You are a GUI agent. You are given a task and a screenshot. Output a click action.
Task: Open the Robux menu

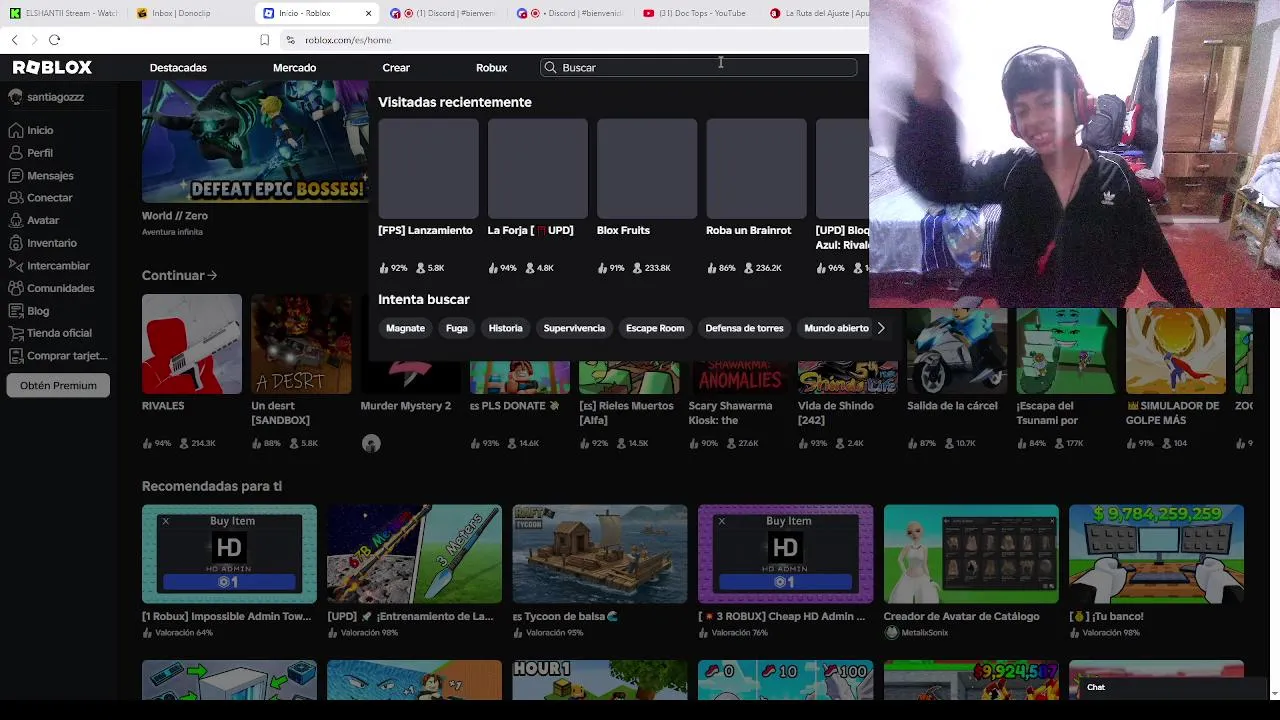point(491,67)
